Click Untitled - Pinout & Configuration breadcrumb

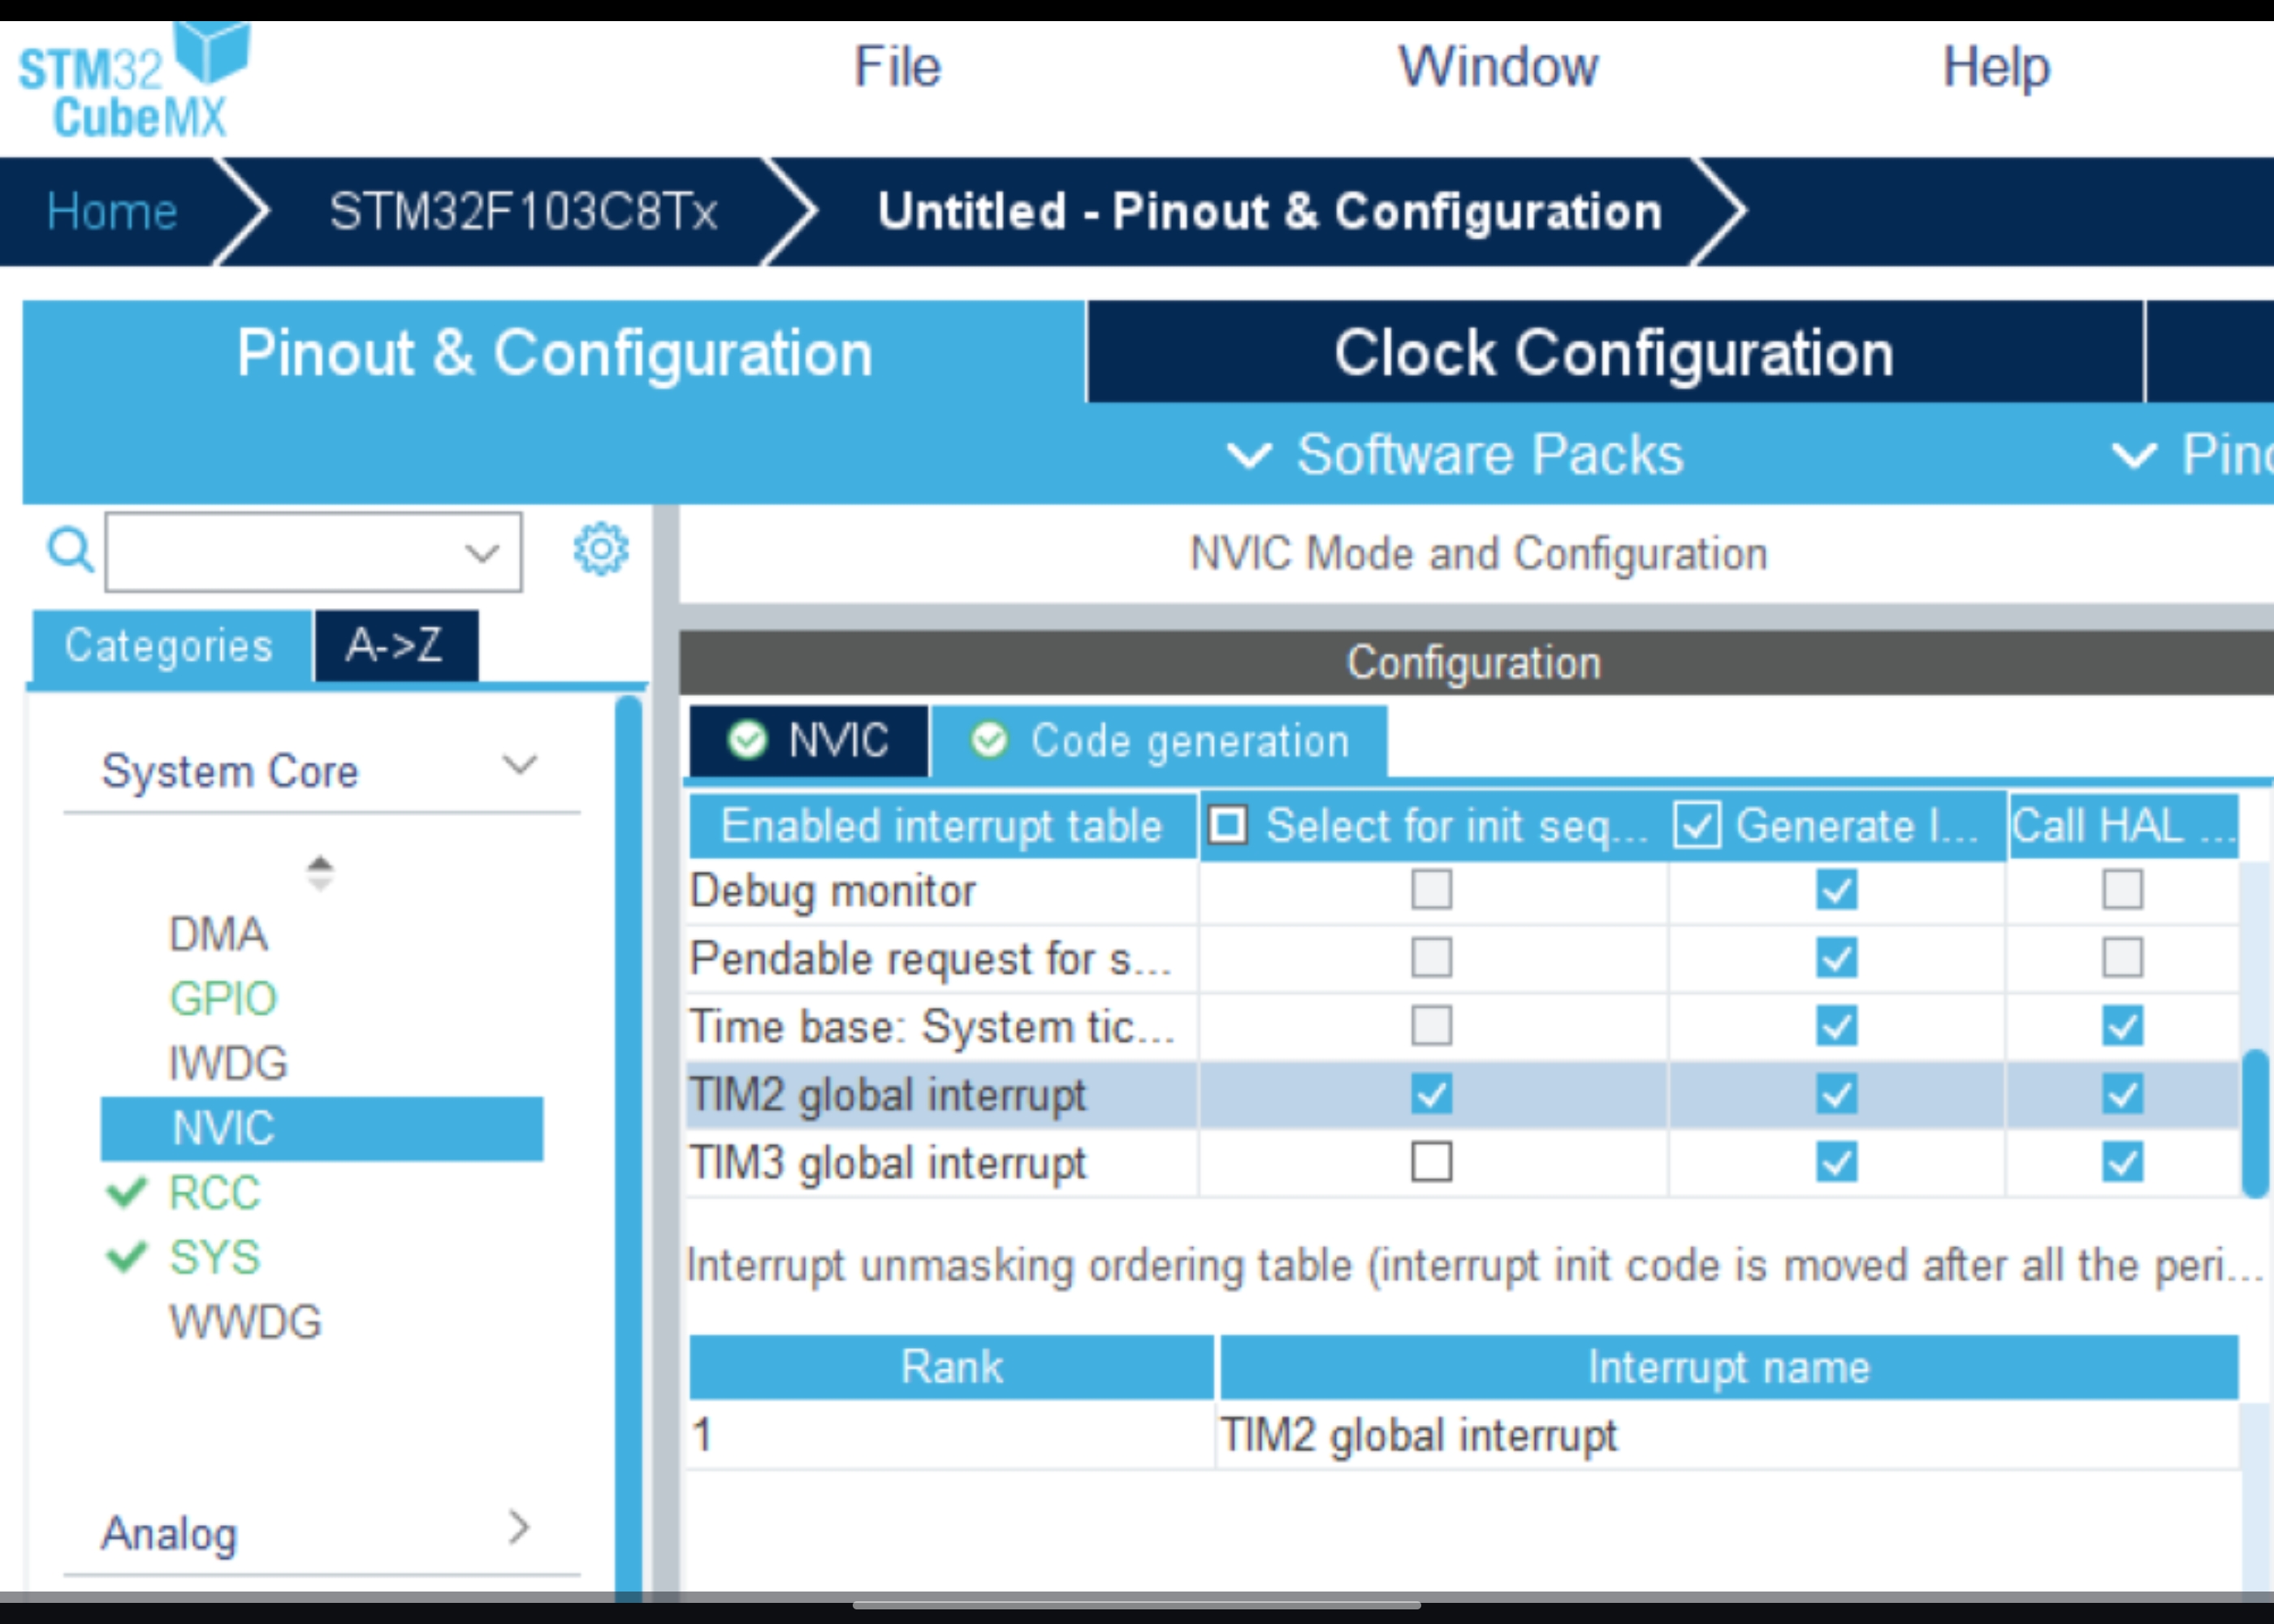pos(1270,212)
